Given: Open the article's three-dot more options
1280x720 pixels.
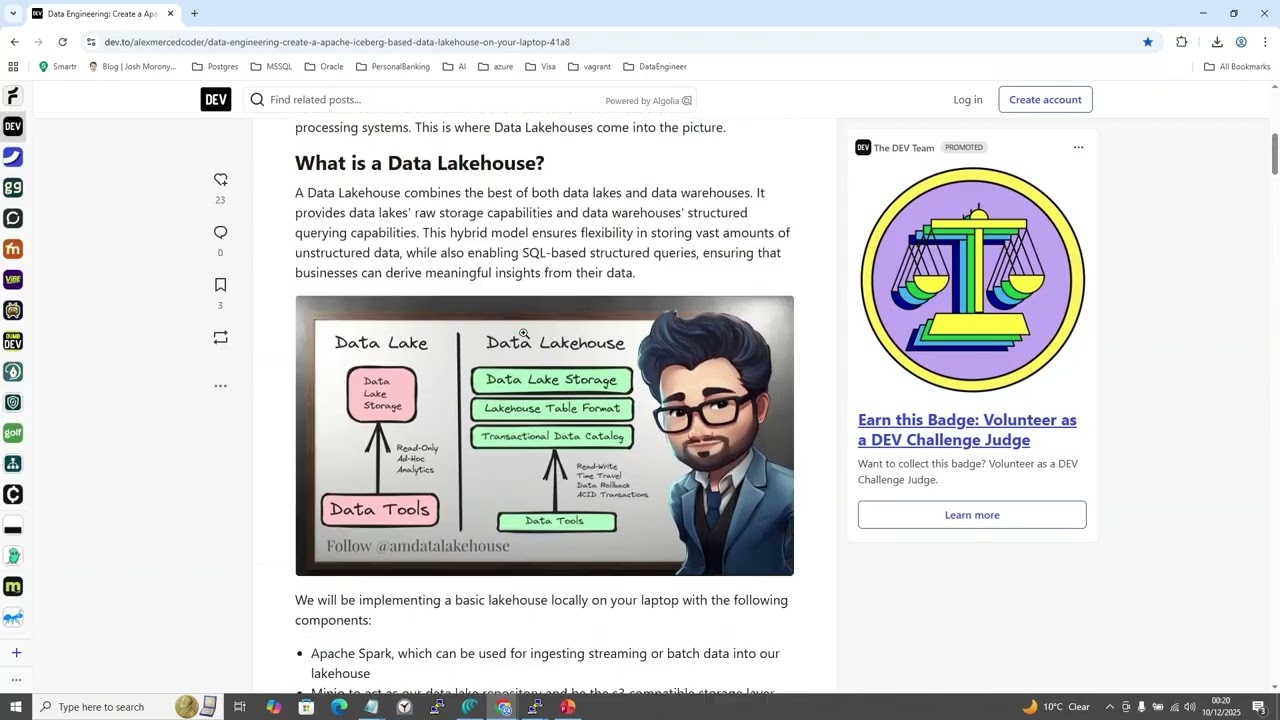Looking at the screenshot, I should pyautogui.click(x=220, y=386).
